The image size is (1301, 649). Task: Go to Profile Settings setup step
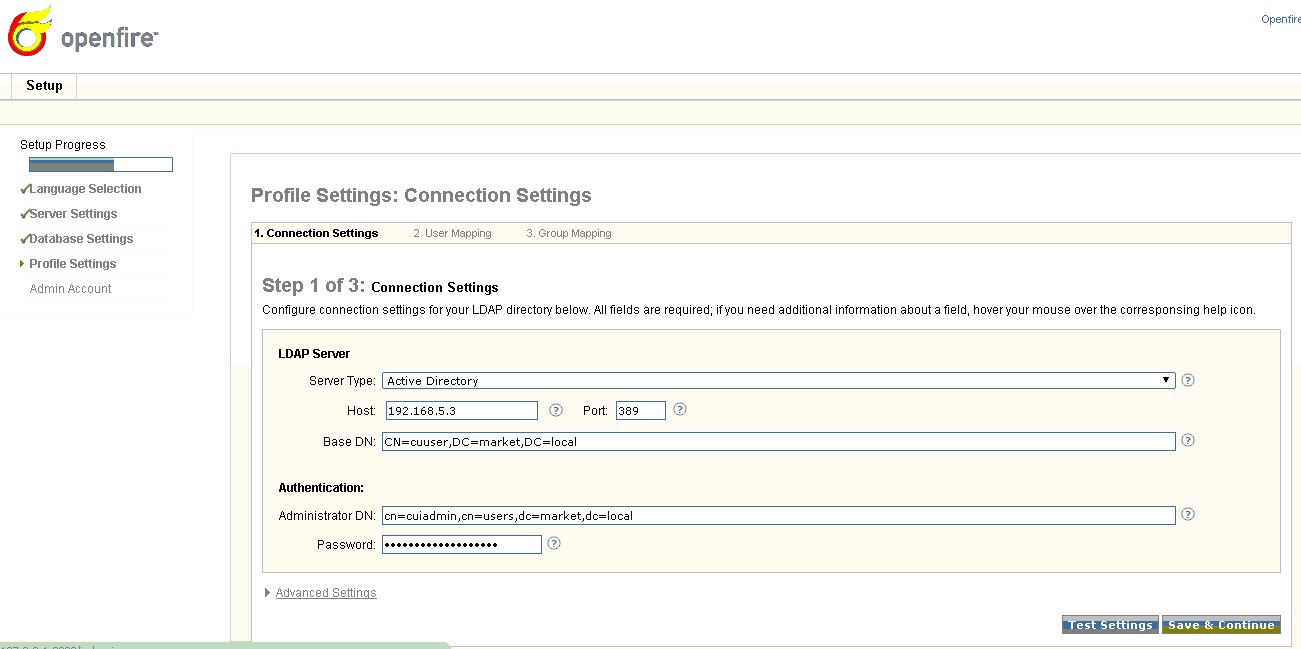[x=72, y=264]
